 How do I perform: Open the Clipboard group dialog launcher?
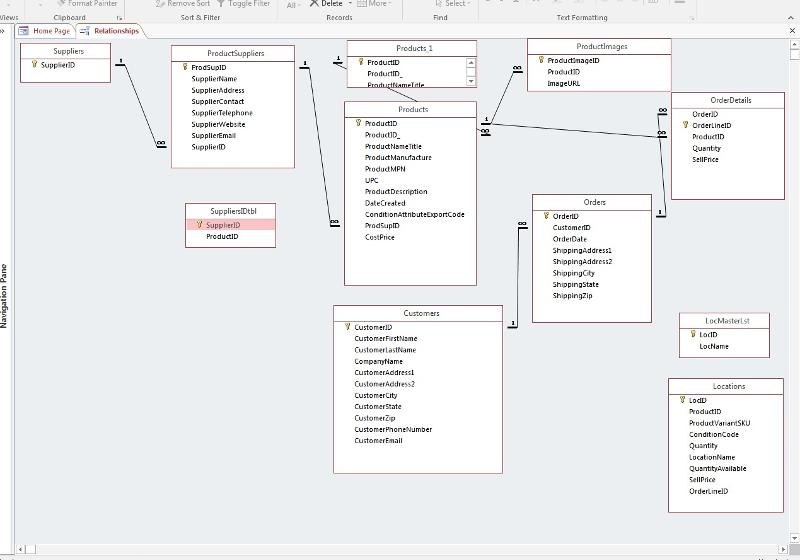[119, 18]
